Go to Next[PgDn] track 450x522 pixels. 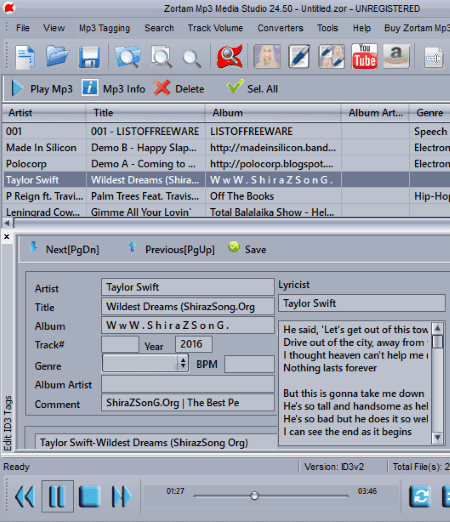(64, 249)
